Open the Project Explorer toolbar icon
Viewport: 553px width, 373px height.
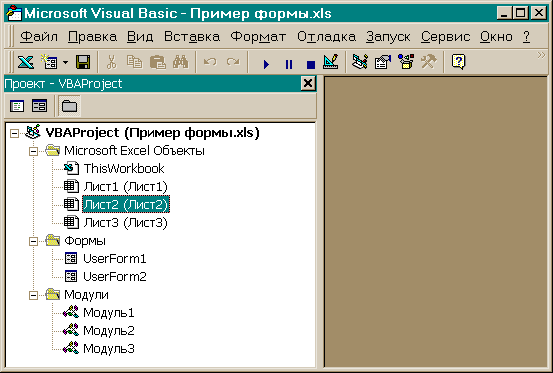click(x=360, y=62)
